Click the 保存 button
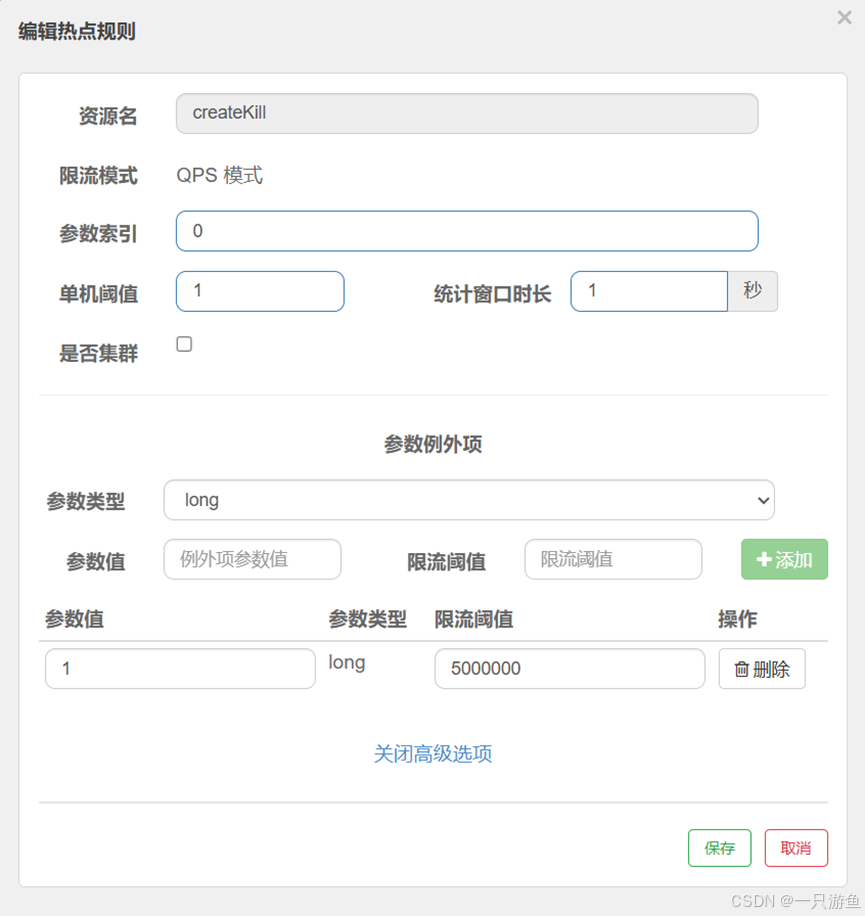Image resolution: width=865 pixels, height=916 pixels. pyautogui.click(x=720, y=848)
